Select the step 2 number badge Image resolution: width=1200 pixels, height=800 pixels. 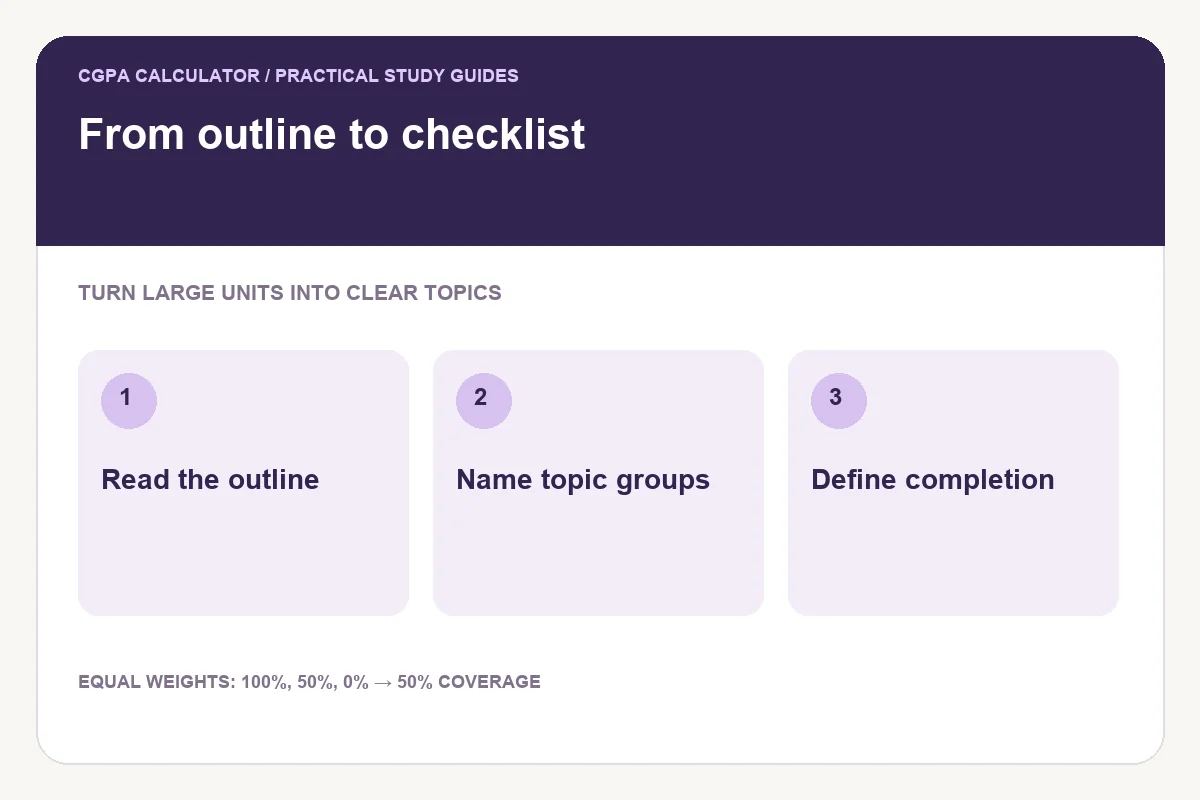pos(484,400)
